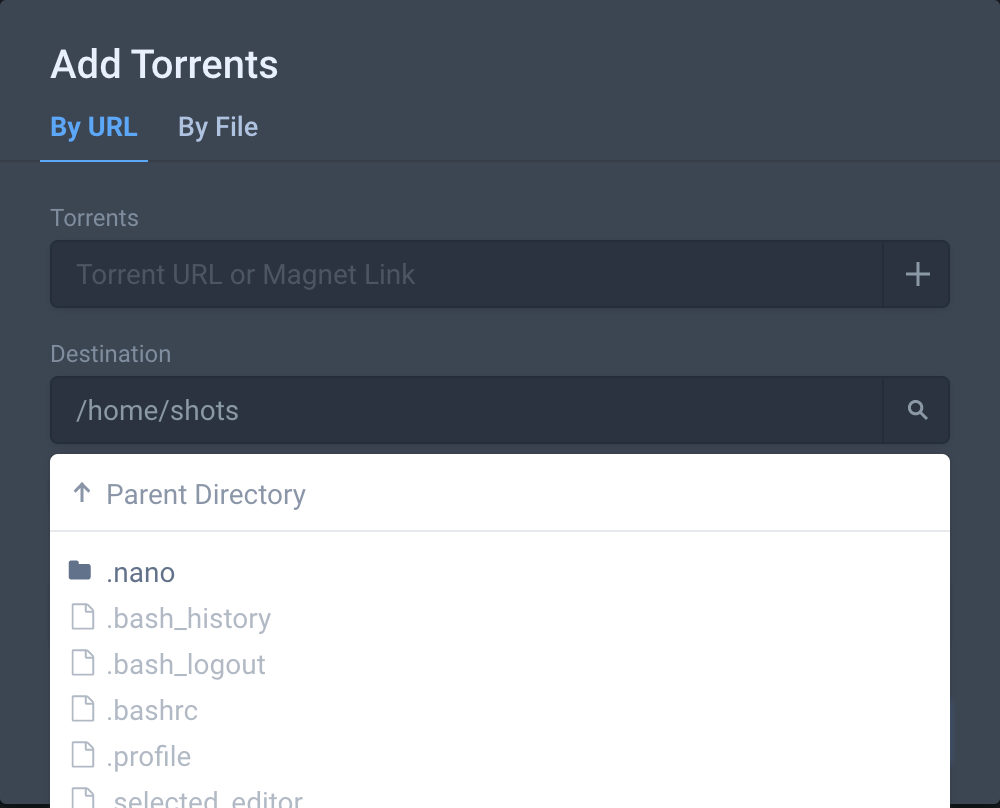
Task: Switch to the By File tab
Action: 218,127
